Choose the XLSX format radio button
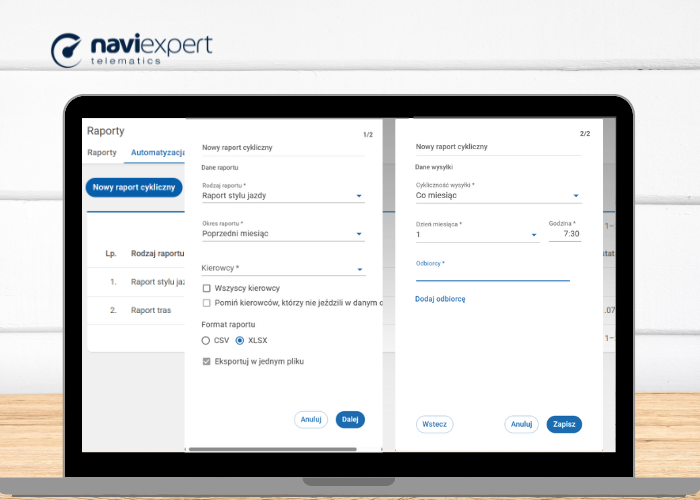Viewport: 700px width, 500px height. coord(240,341)
